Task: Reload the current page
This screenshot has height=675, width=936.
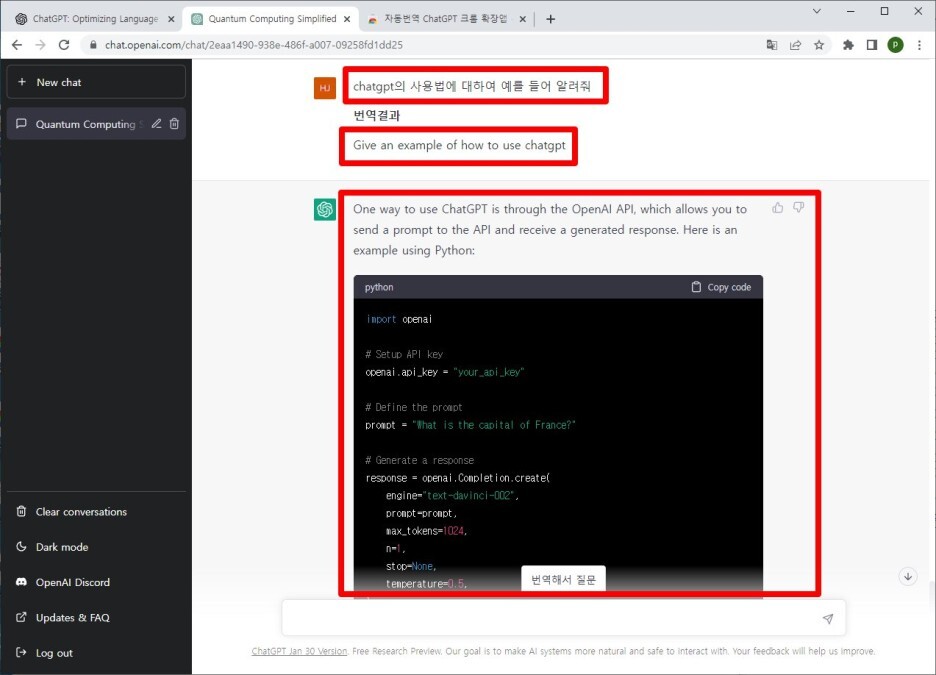Action: 64,45
